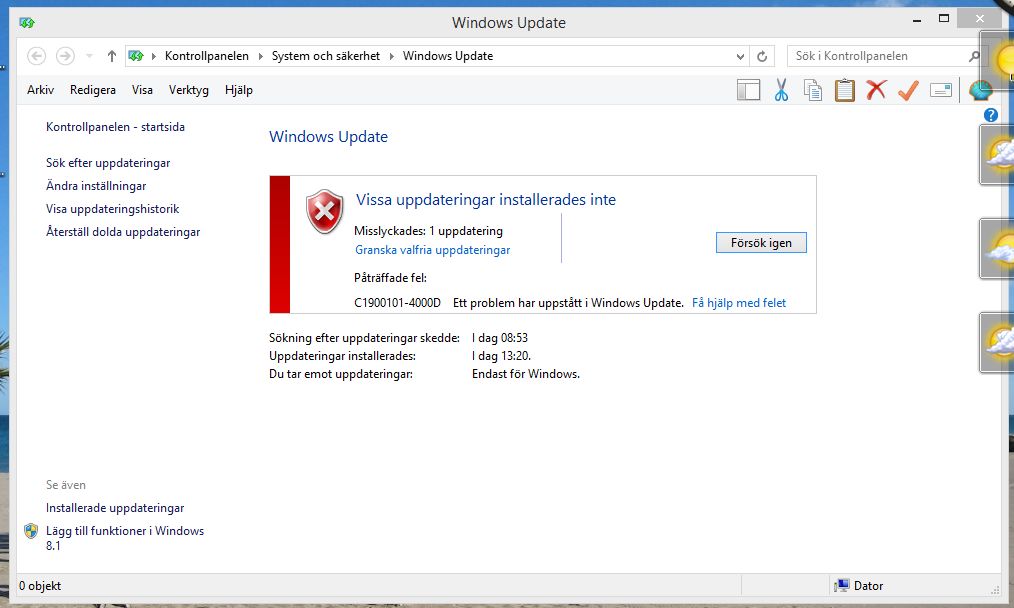Click the Misslyckades: 1 uppdatering text
This screenshot has height=608, width=1014.
(x=428, y=231)
